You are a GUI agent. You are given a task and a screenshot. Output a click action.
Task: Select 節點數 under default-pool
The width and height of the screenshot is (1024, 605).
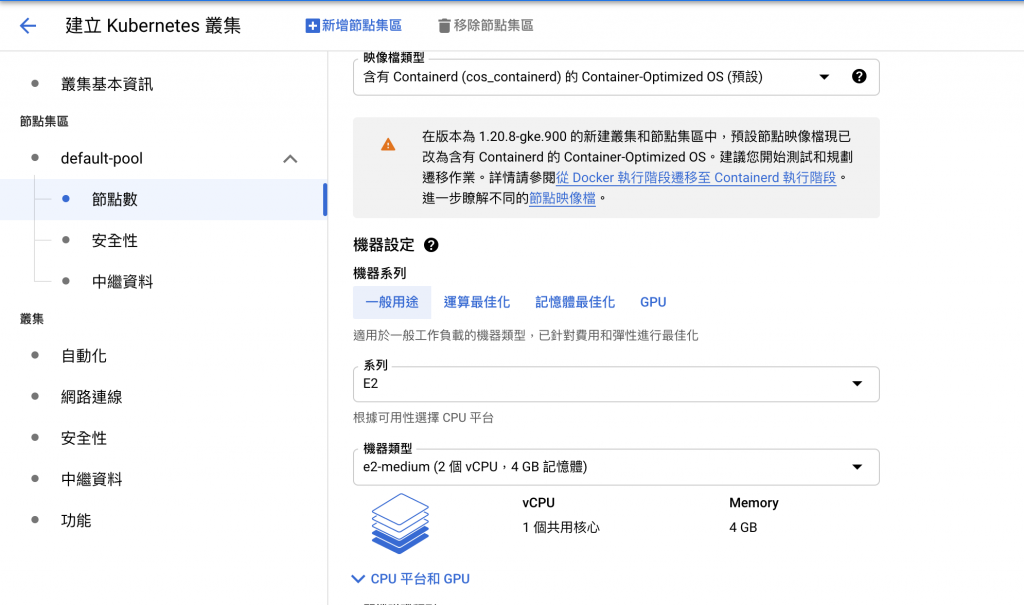[x=163, y=199]
